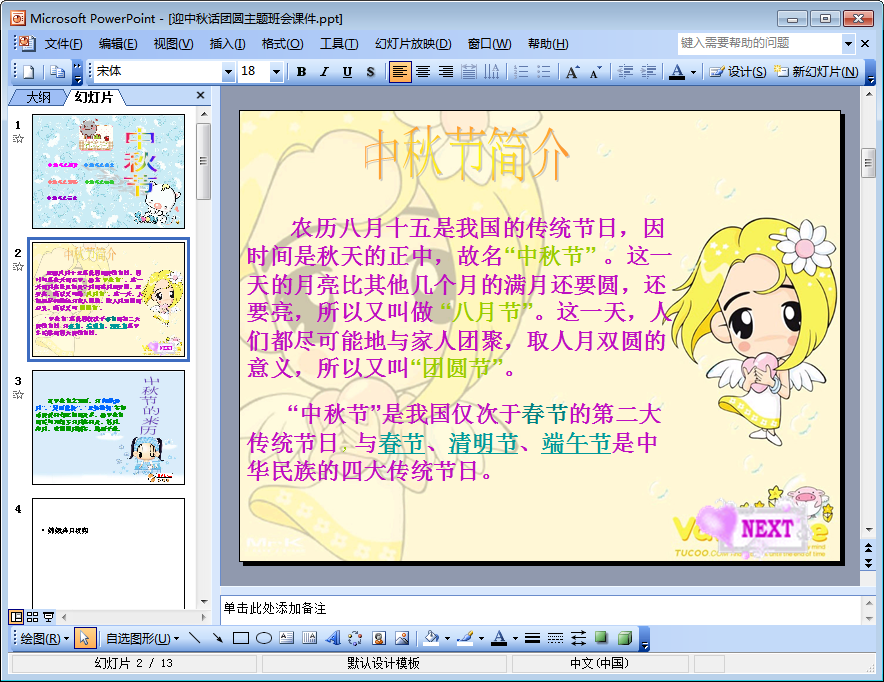Toggle Bold formatting
The width and height of the screenshot is (884, 682).
point(301,72)
